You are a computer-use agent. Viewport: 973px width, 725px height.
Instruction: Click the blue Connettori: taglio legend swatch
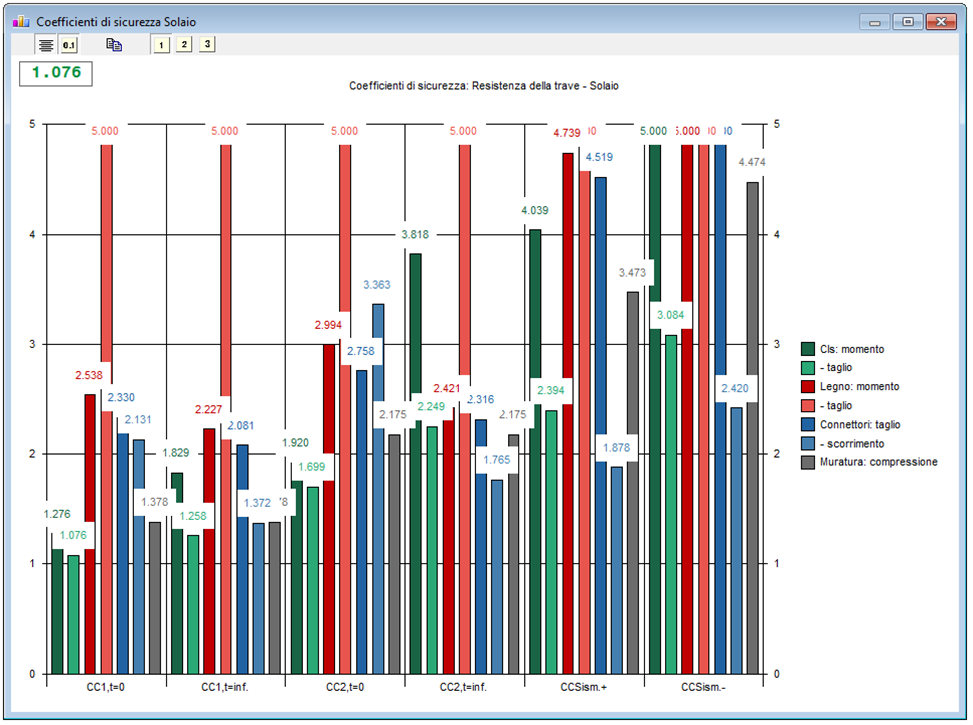pos(809,424)
